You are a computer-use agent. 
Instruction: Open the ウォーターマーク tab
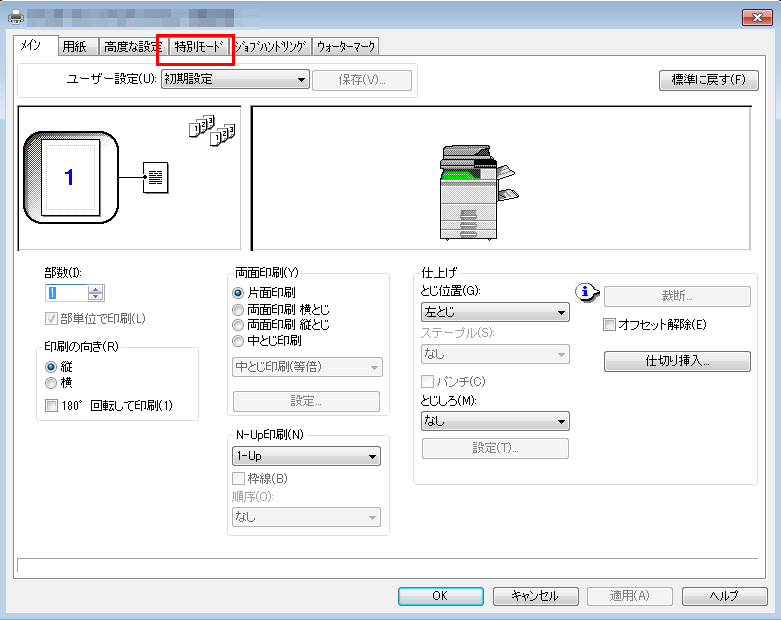pyautogui.click(x=345, y=46)
